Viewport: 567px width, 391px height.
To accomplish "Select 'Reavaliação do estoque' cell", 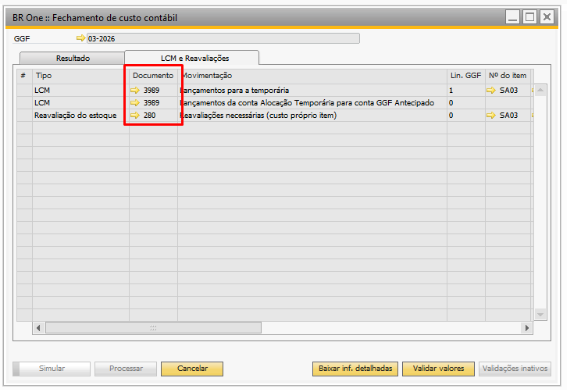I will tap(81, 115).
